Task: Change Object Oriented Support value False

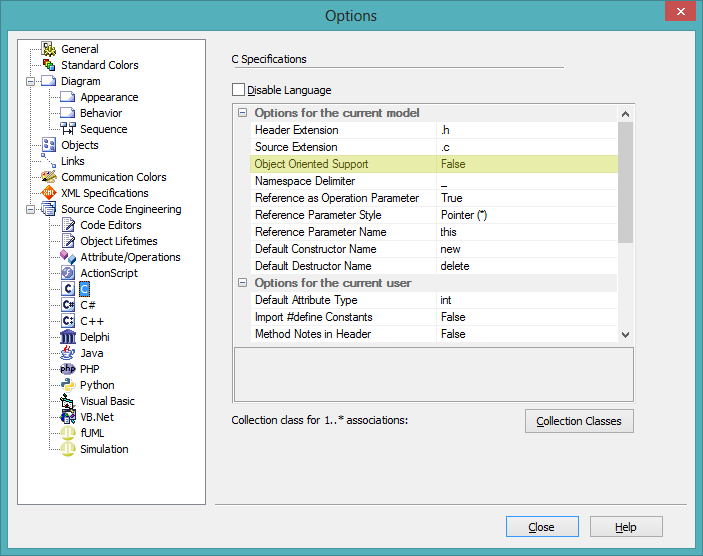Action: (527, 164)
